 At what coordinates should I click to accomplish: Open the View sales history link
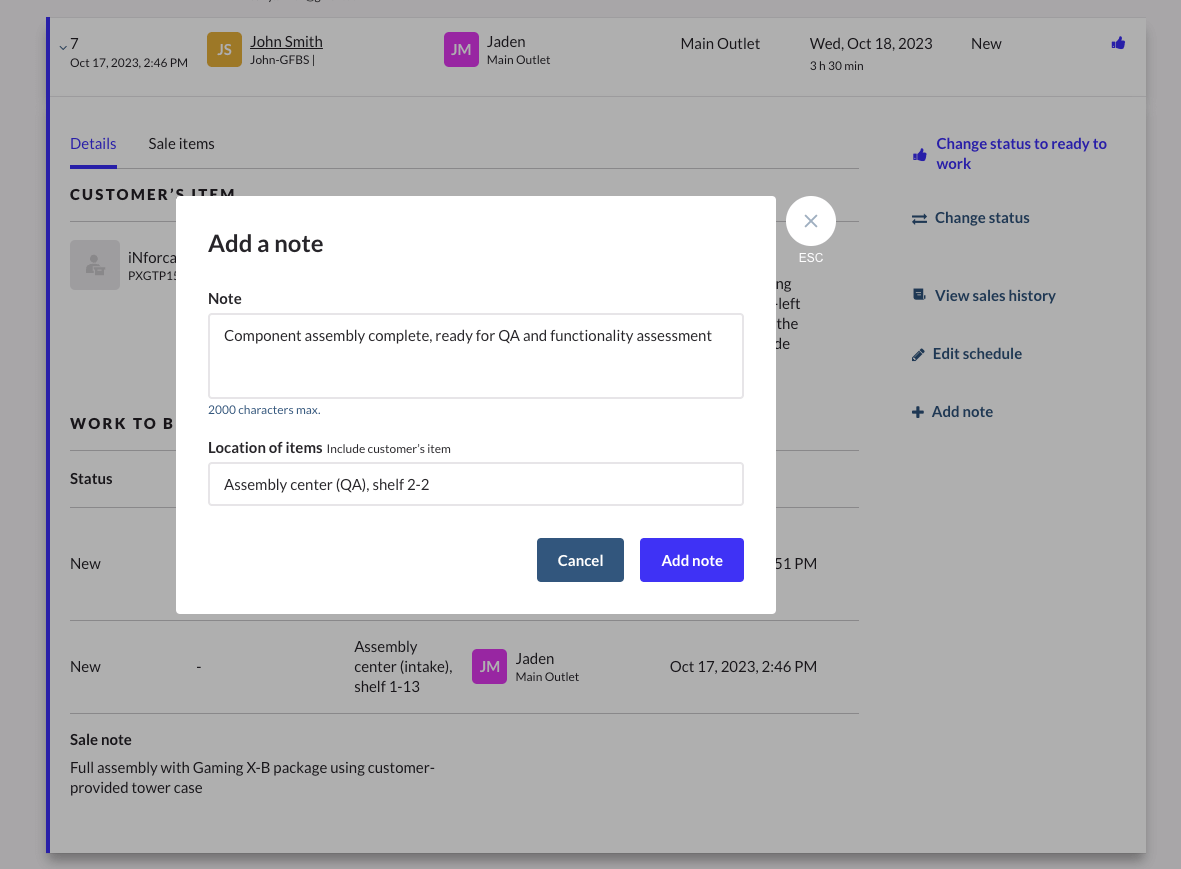(994, 296)
